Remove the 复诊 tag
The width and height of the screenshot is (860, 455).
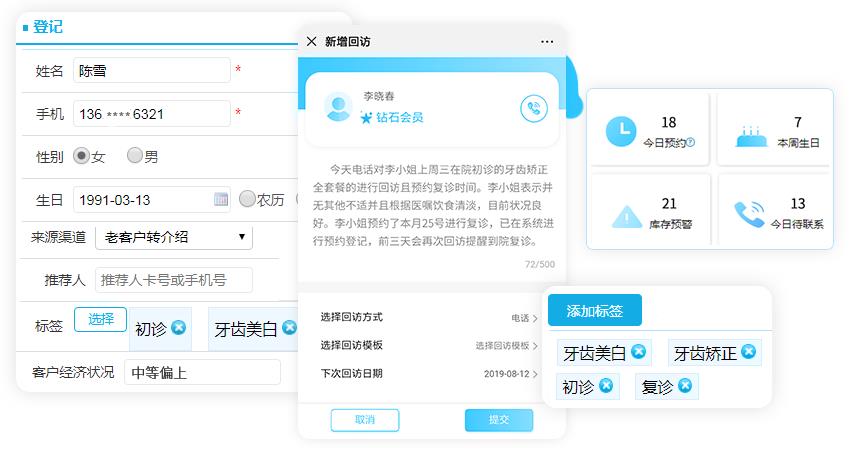pos(684,386)
